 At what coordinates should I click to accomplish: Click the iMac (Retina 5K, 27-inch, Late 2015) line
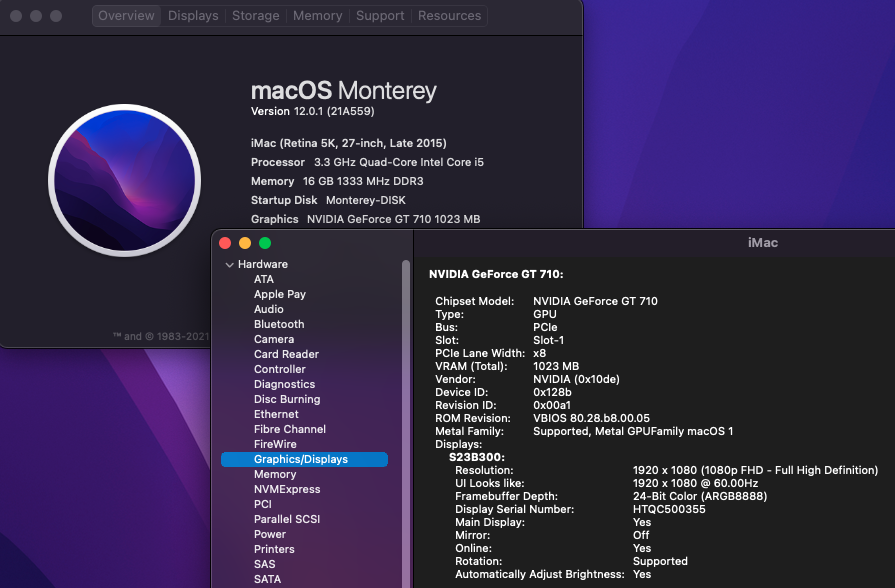coord(349,143)
